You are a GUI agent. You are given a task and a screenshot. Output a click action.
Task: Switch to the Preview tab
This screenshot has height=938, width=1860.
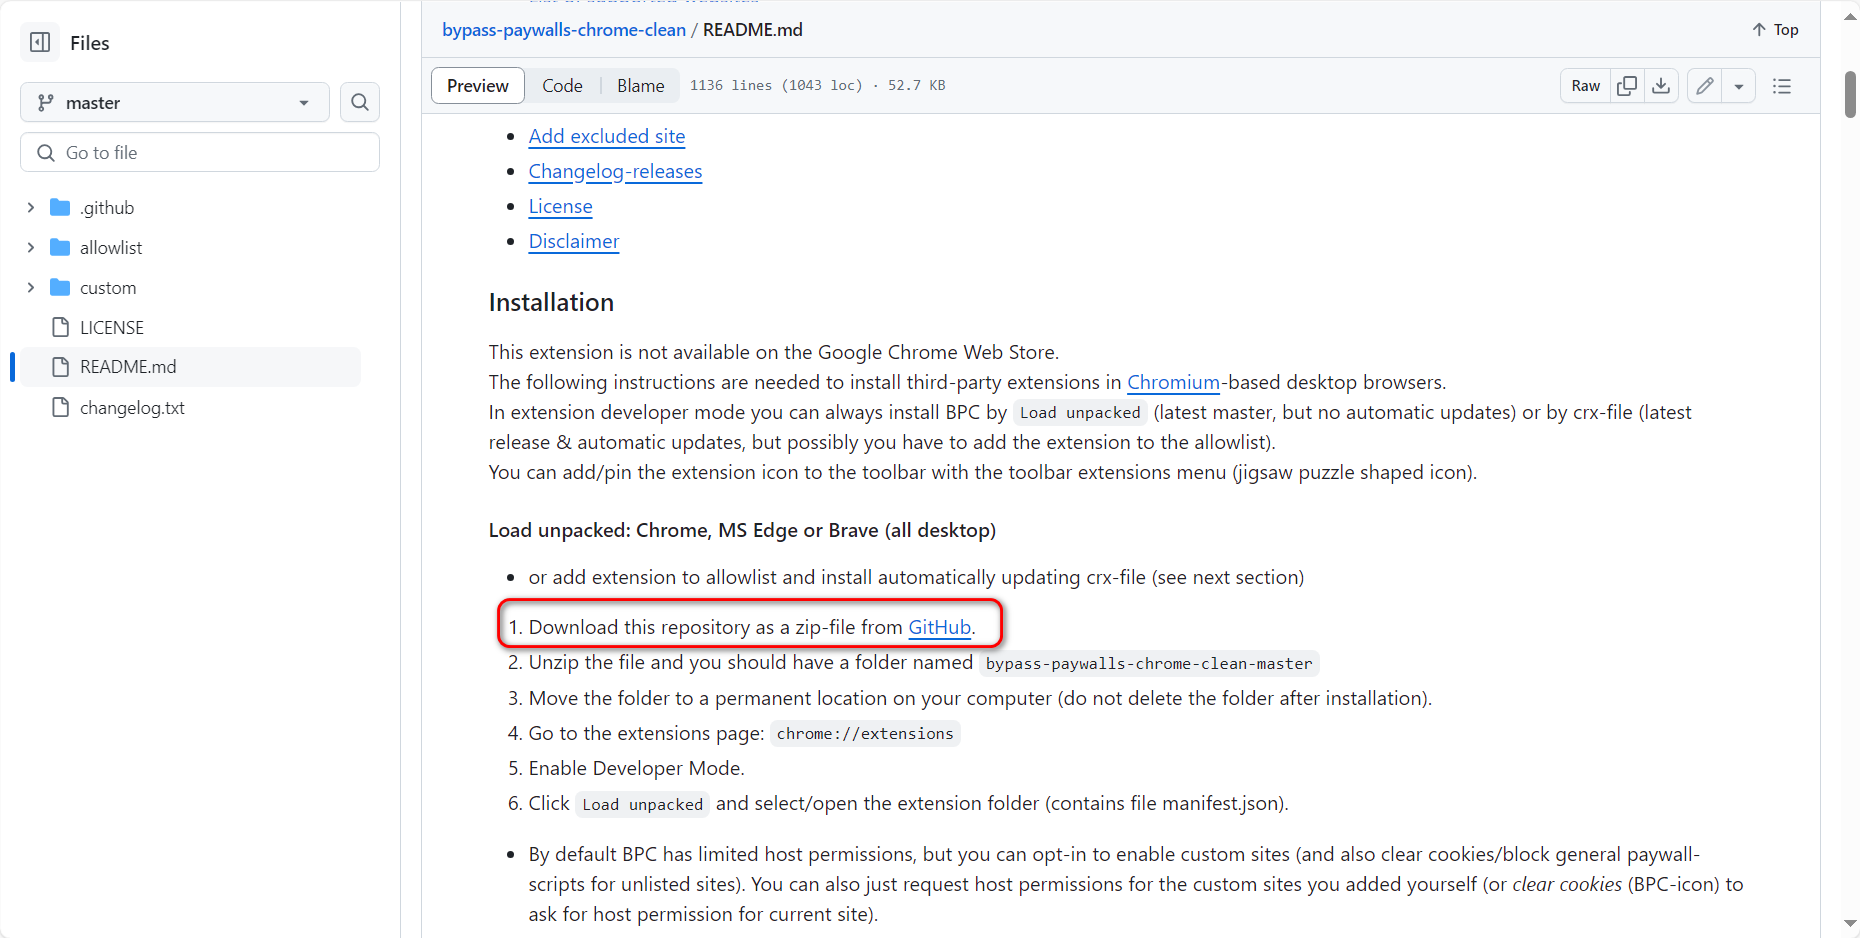(478, 86)
